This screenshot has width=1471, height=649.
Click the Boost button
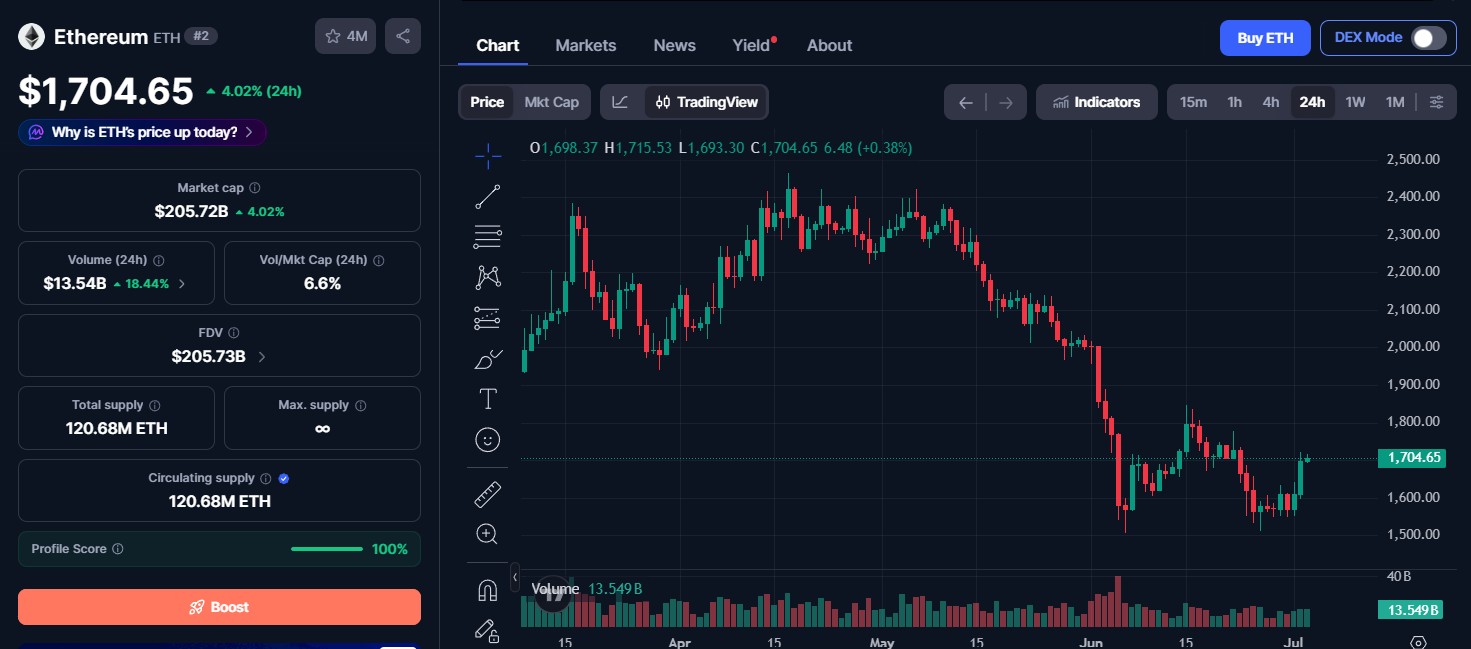219,607
